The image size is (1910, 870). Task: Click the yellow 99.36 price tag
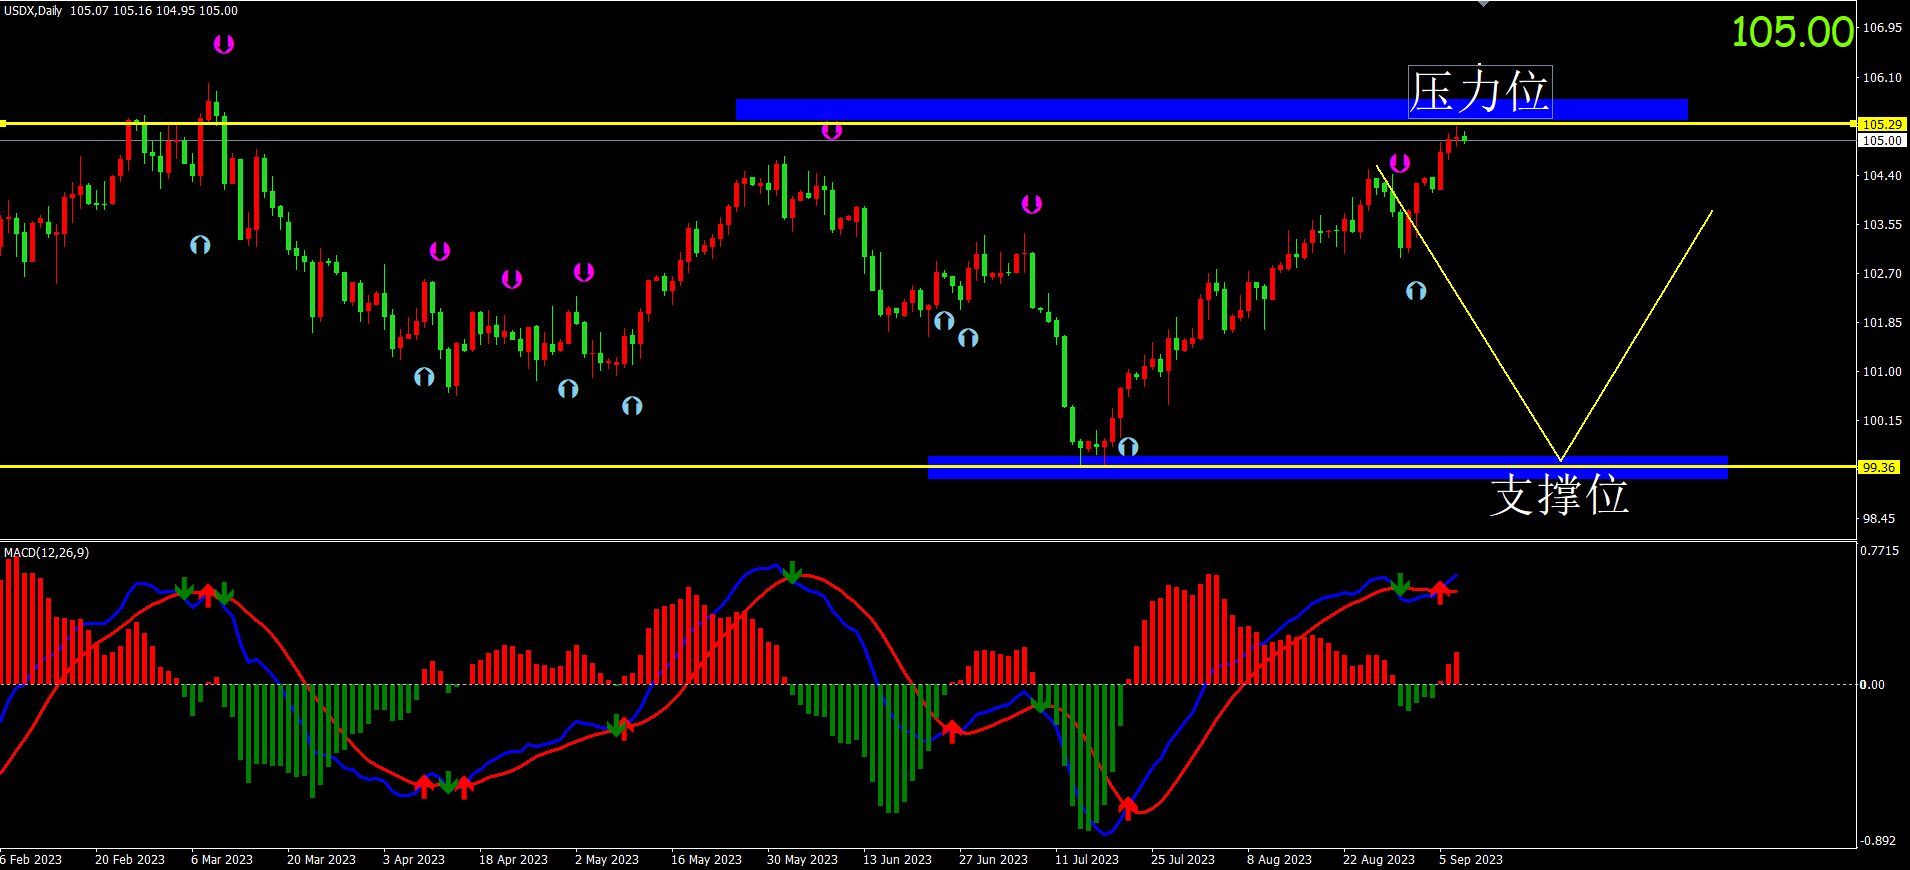1878,467
